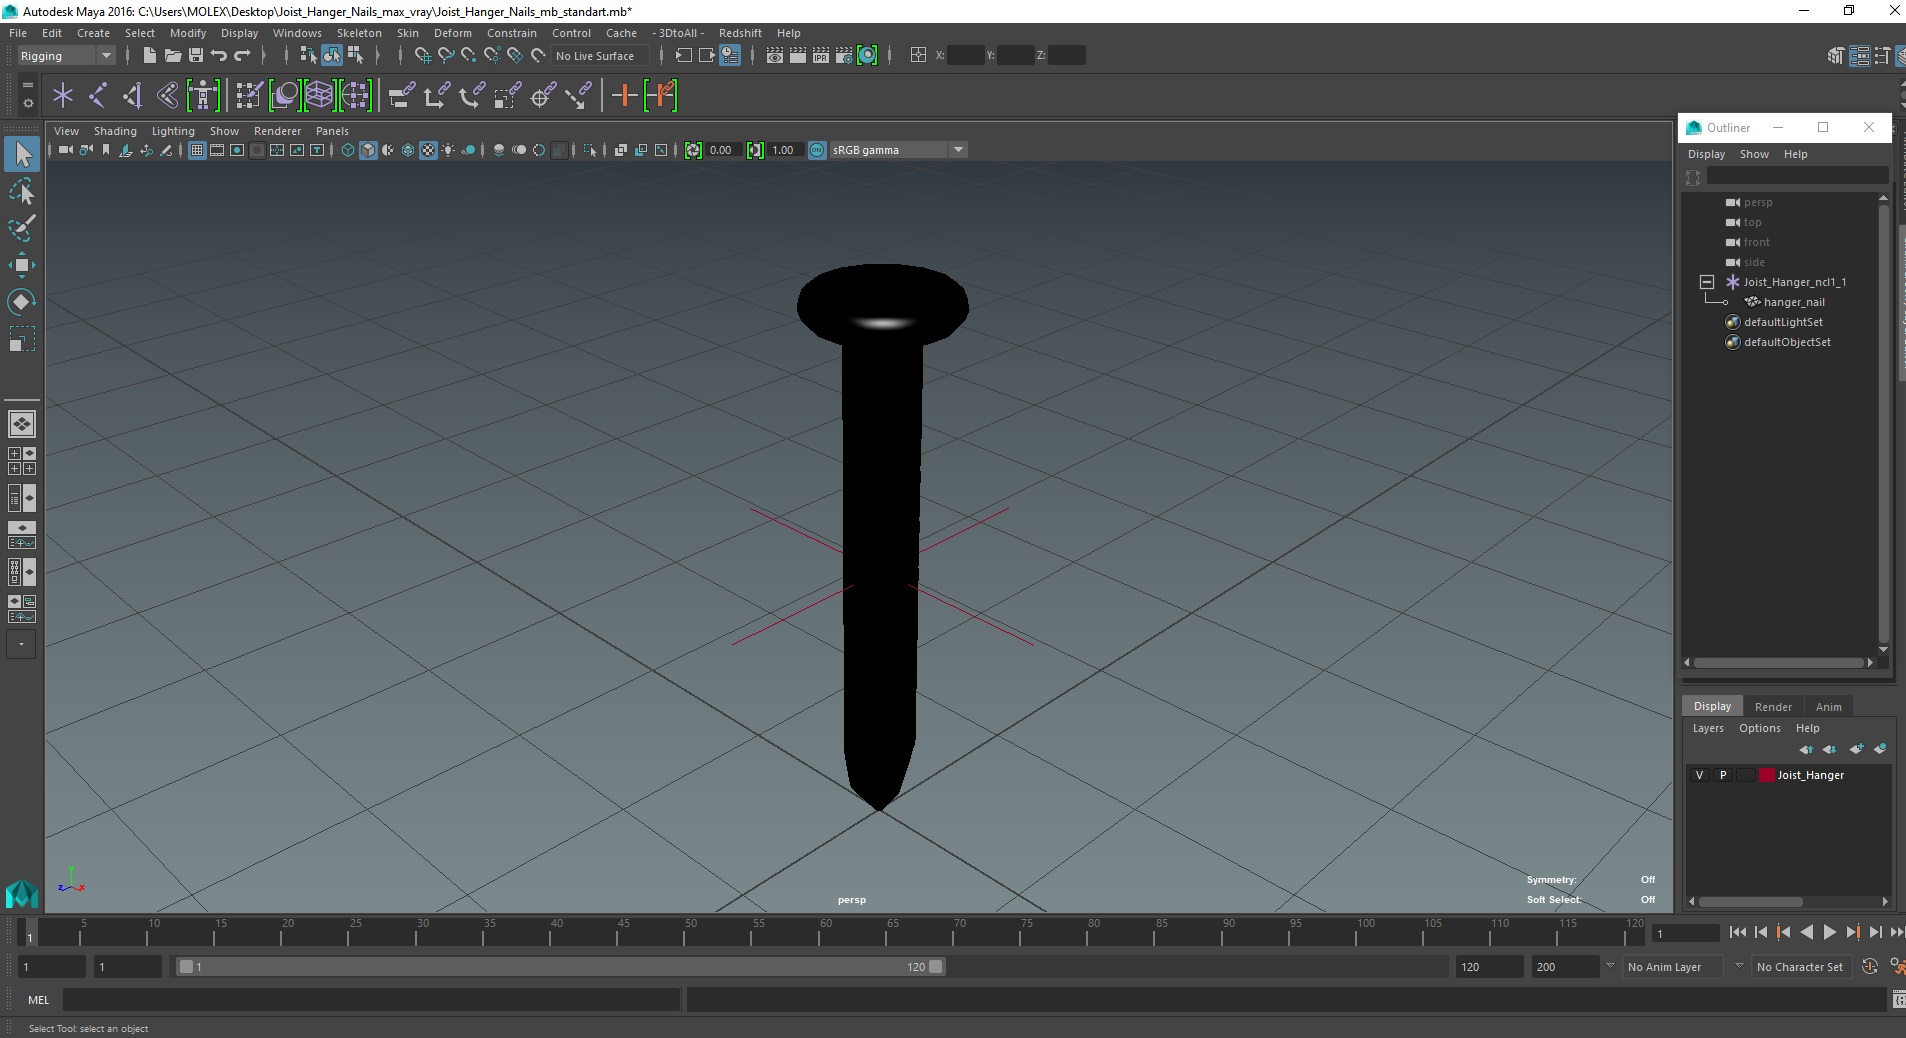1906x1038 pixels.
Task: Open the Deform menu
Action: 452,33
